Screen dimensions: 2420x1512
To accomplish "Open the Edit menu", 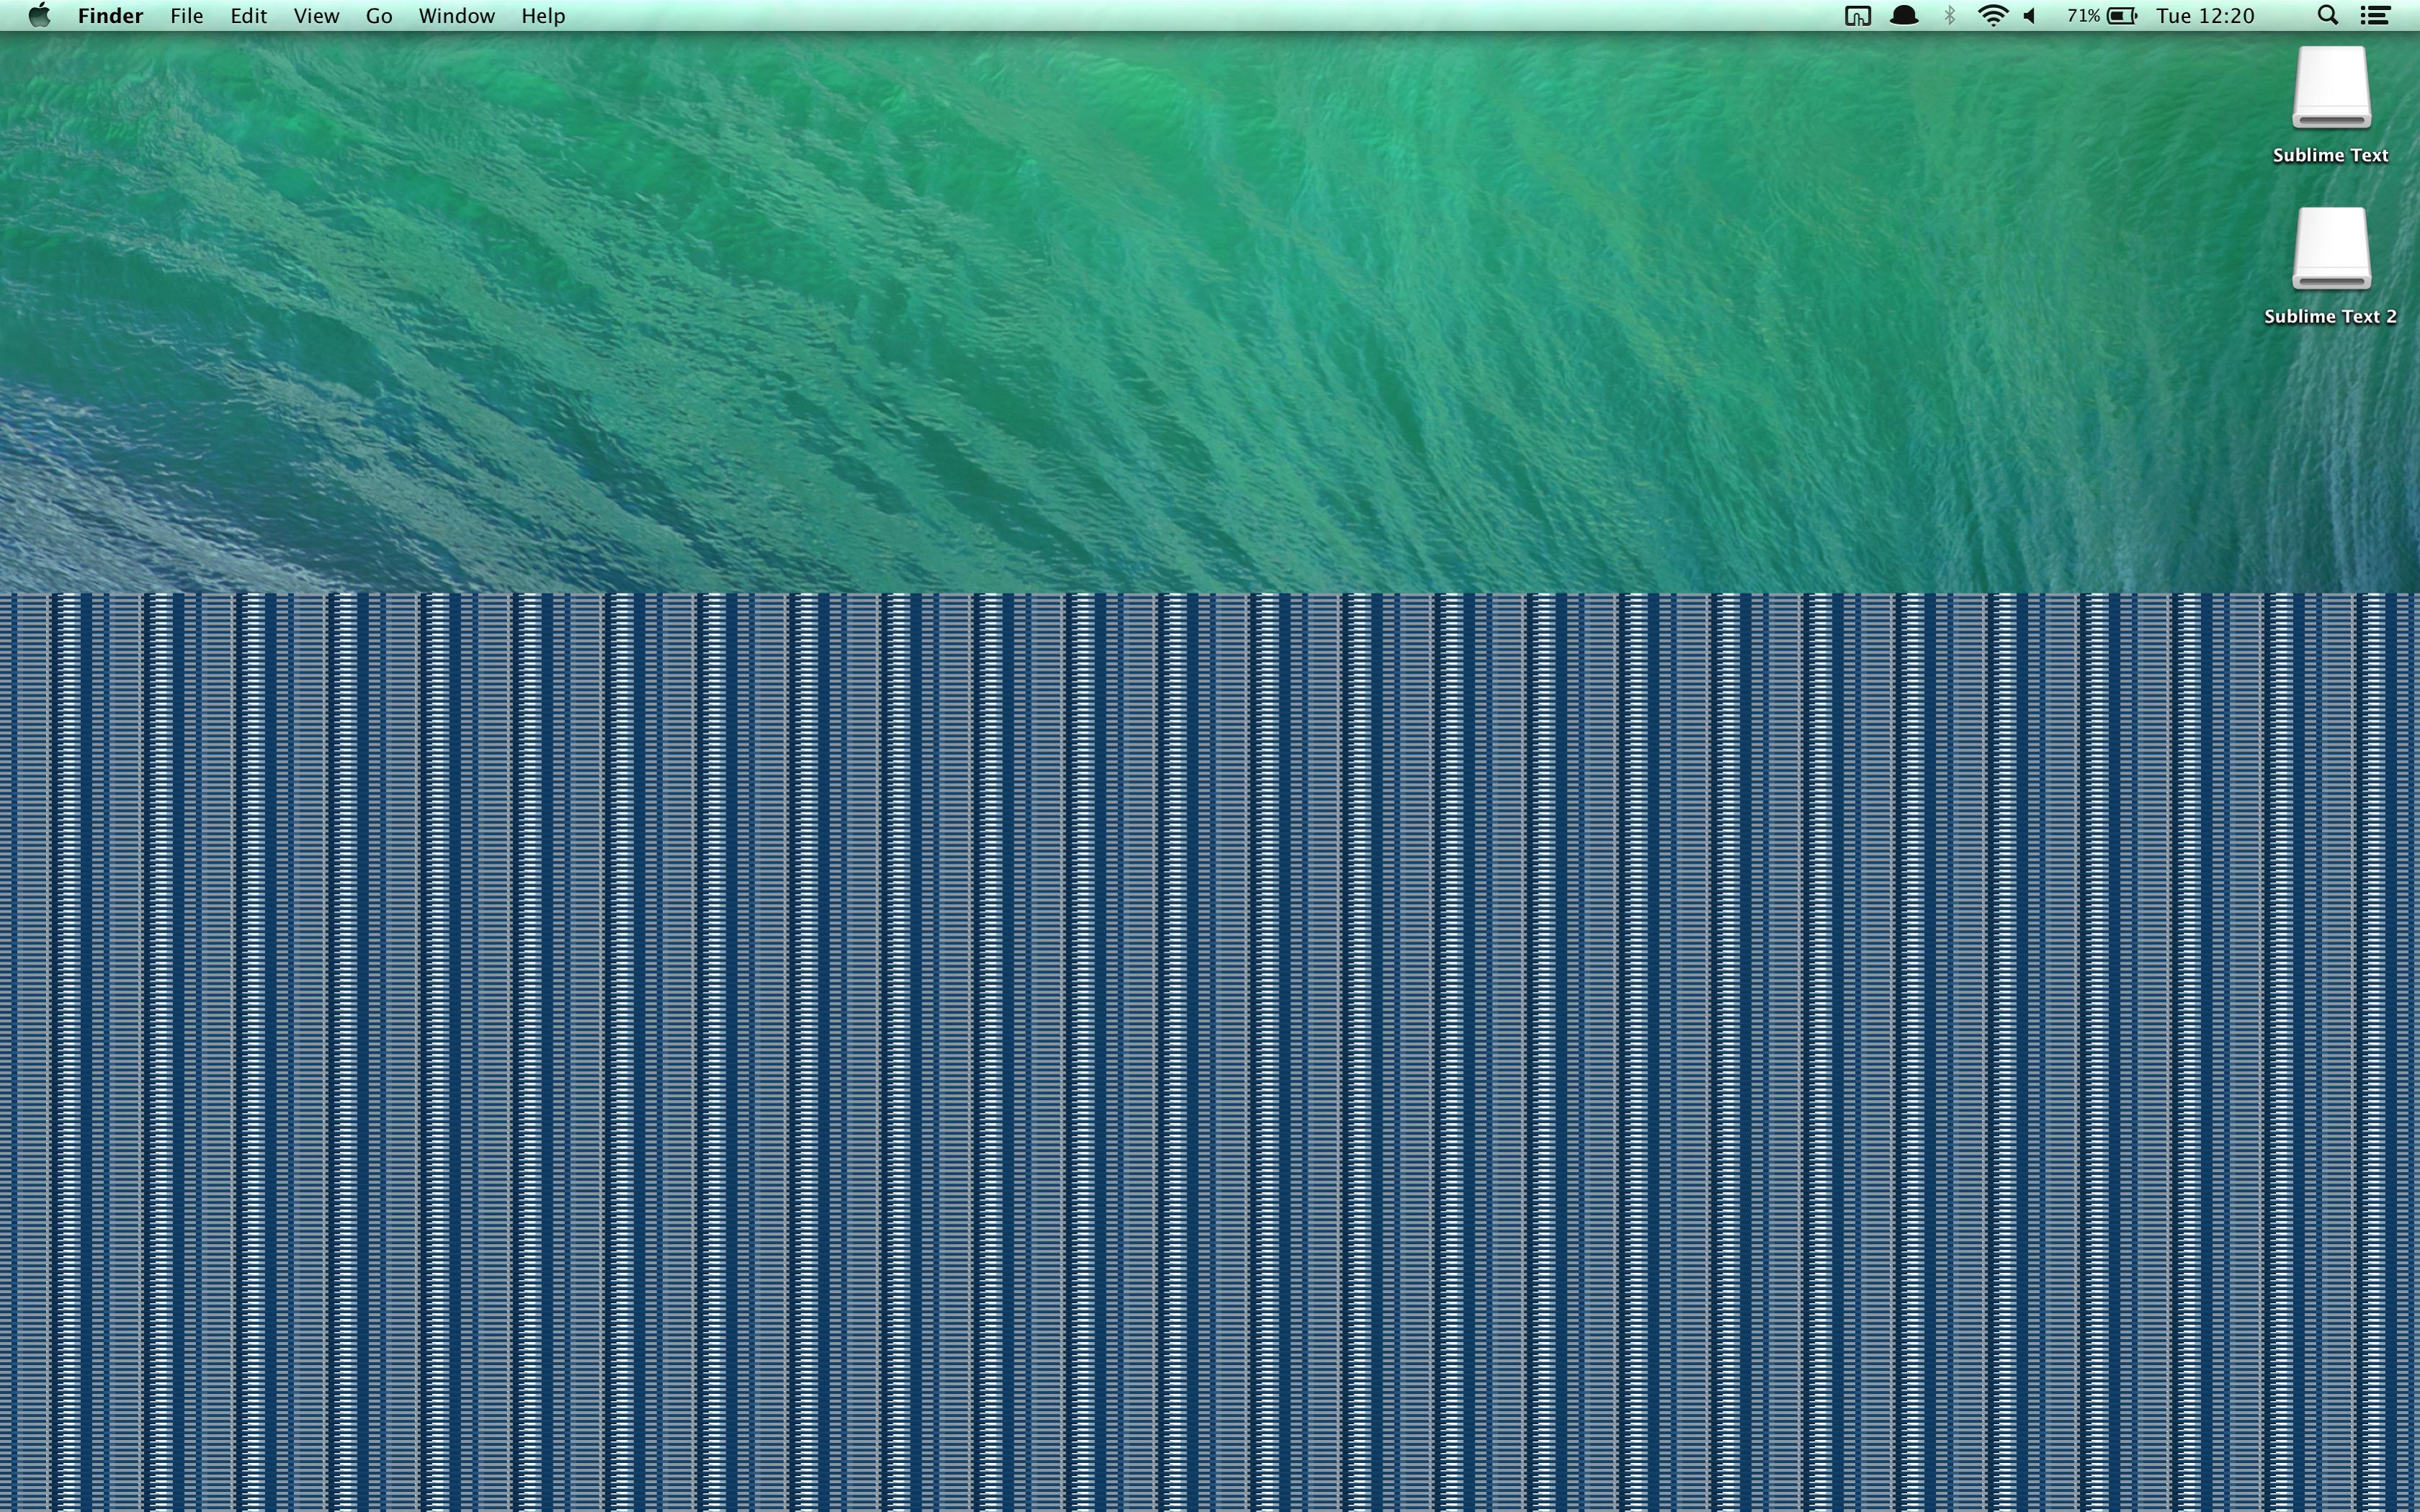I will [248, 16].
